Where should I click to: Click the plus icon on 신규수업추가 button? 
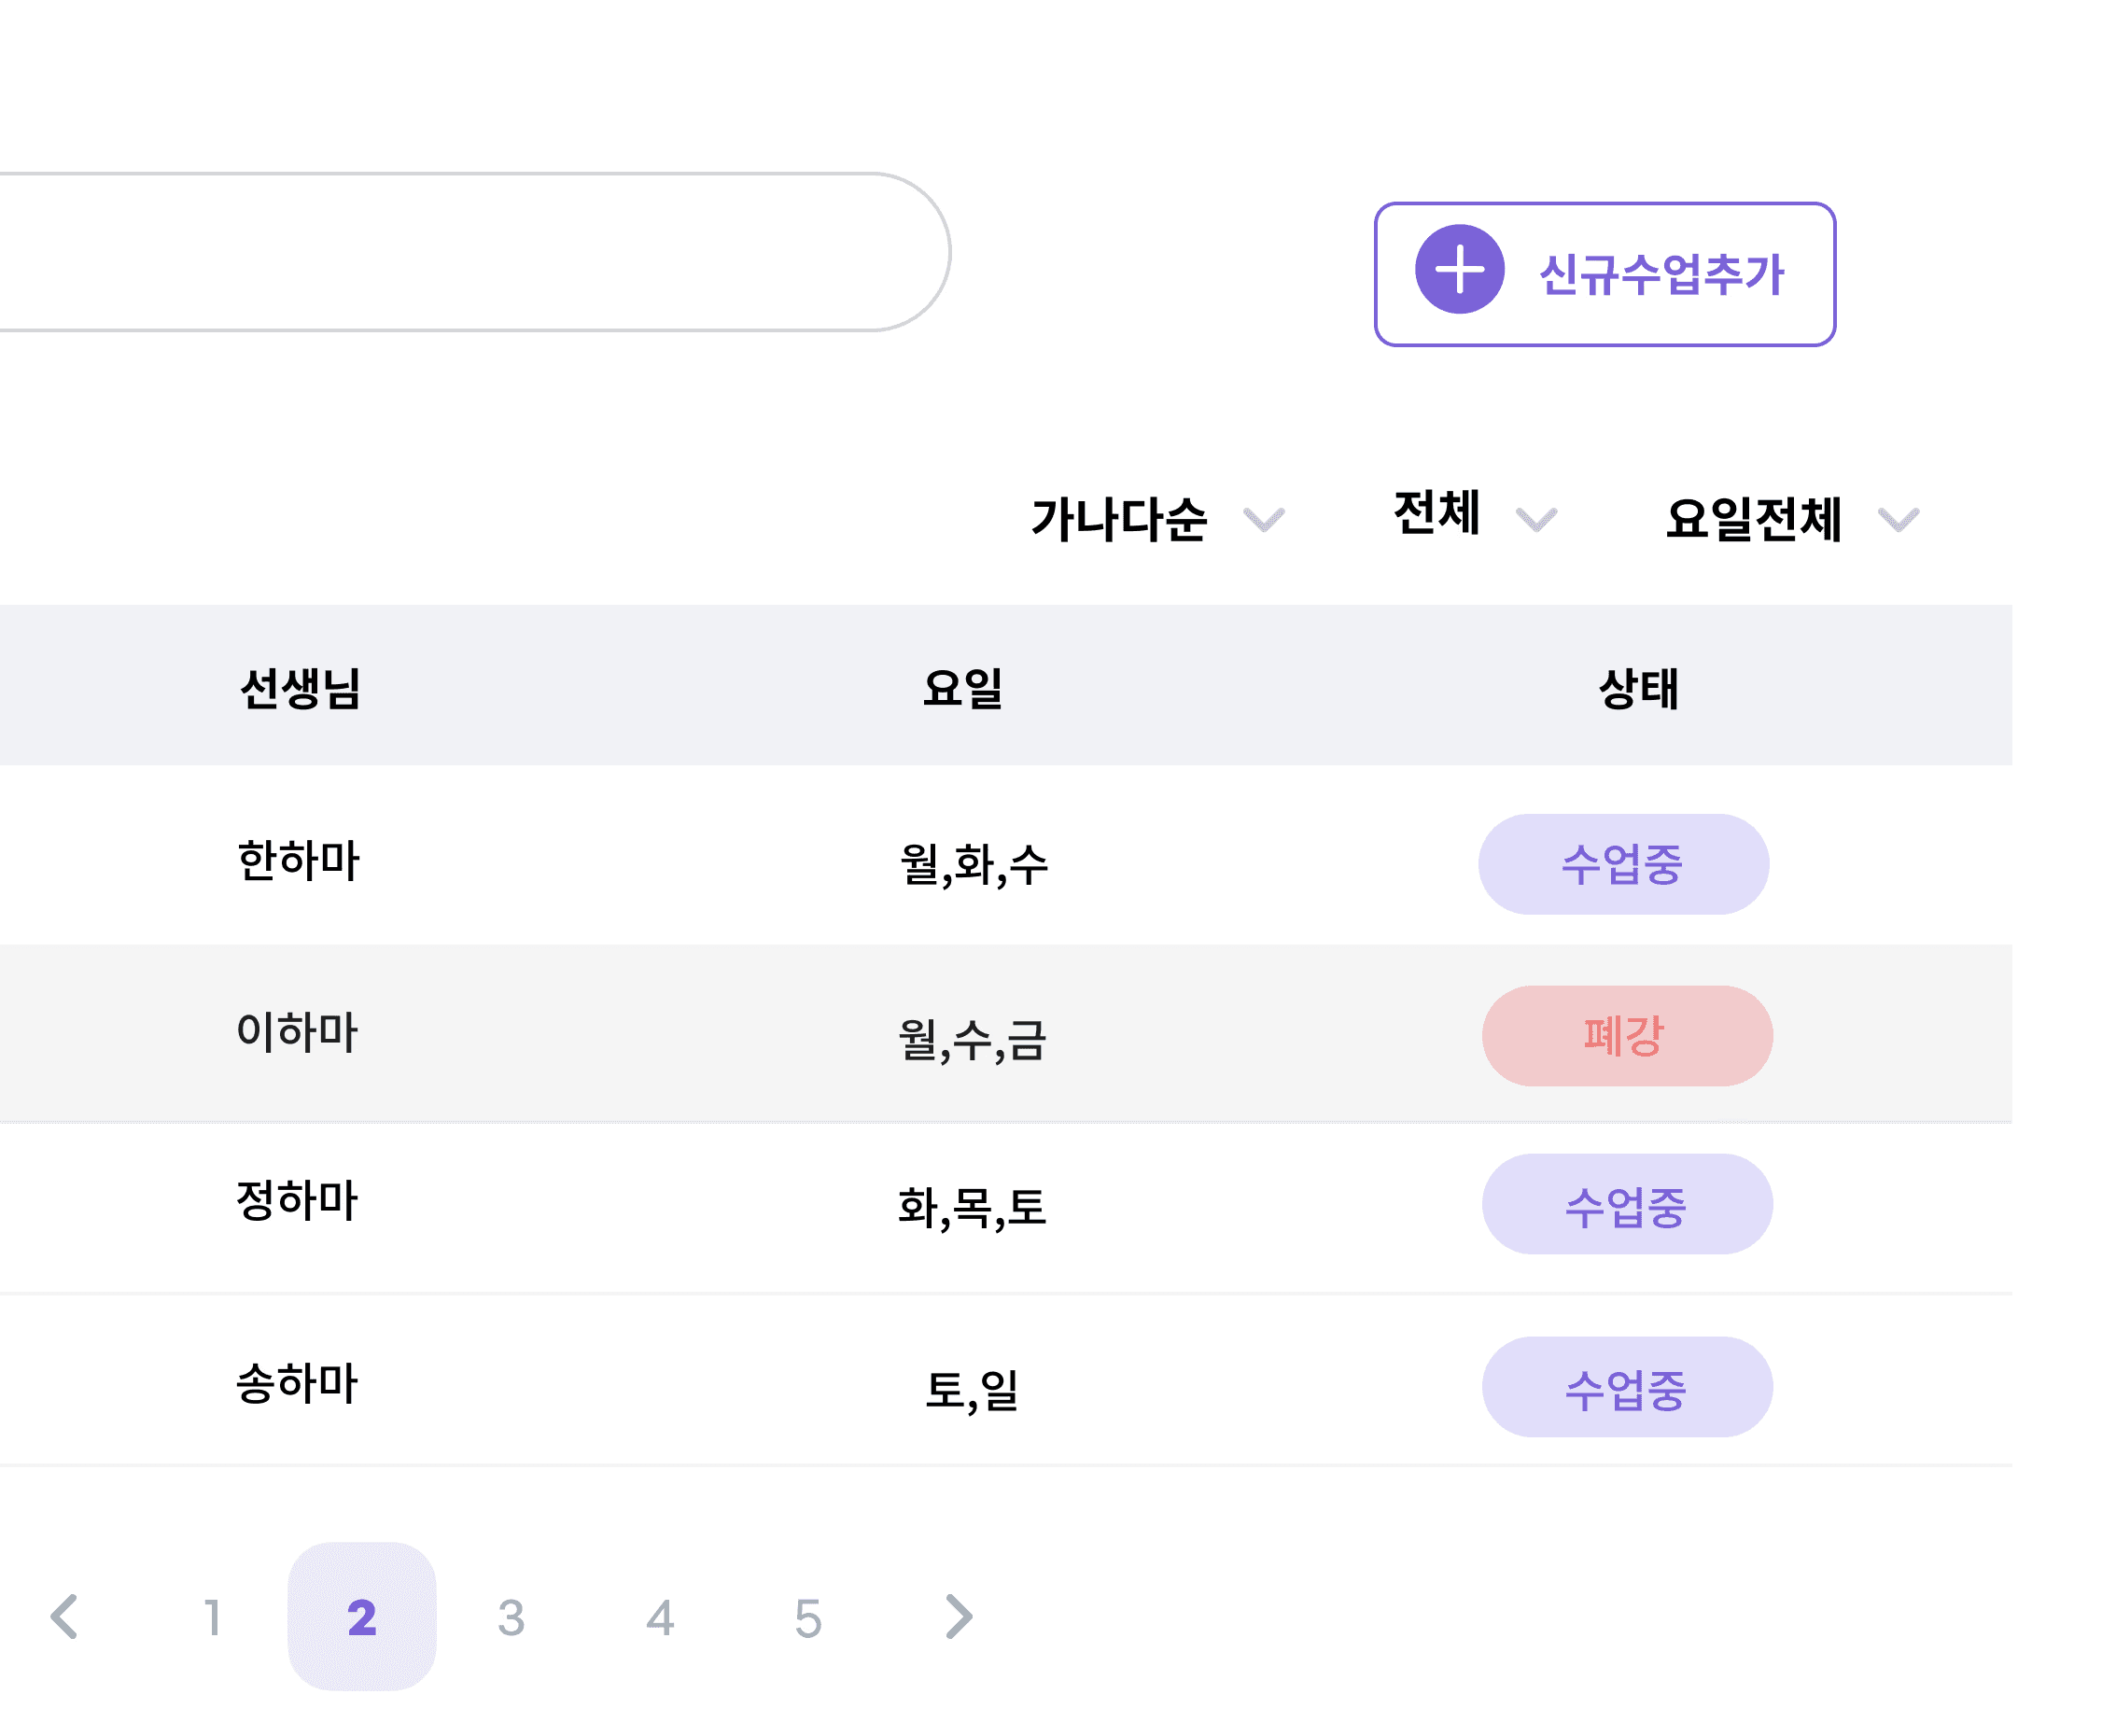(x=1459, y=269)
